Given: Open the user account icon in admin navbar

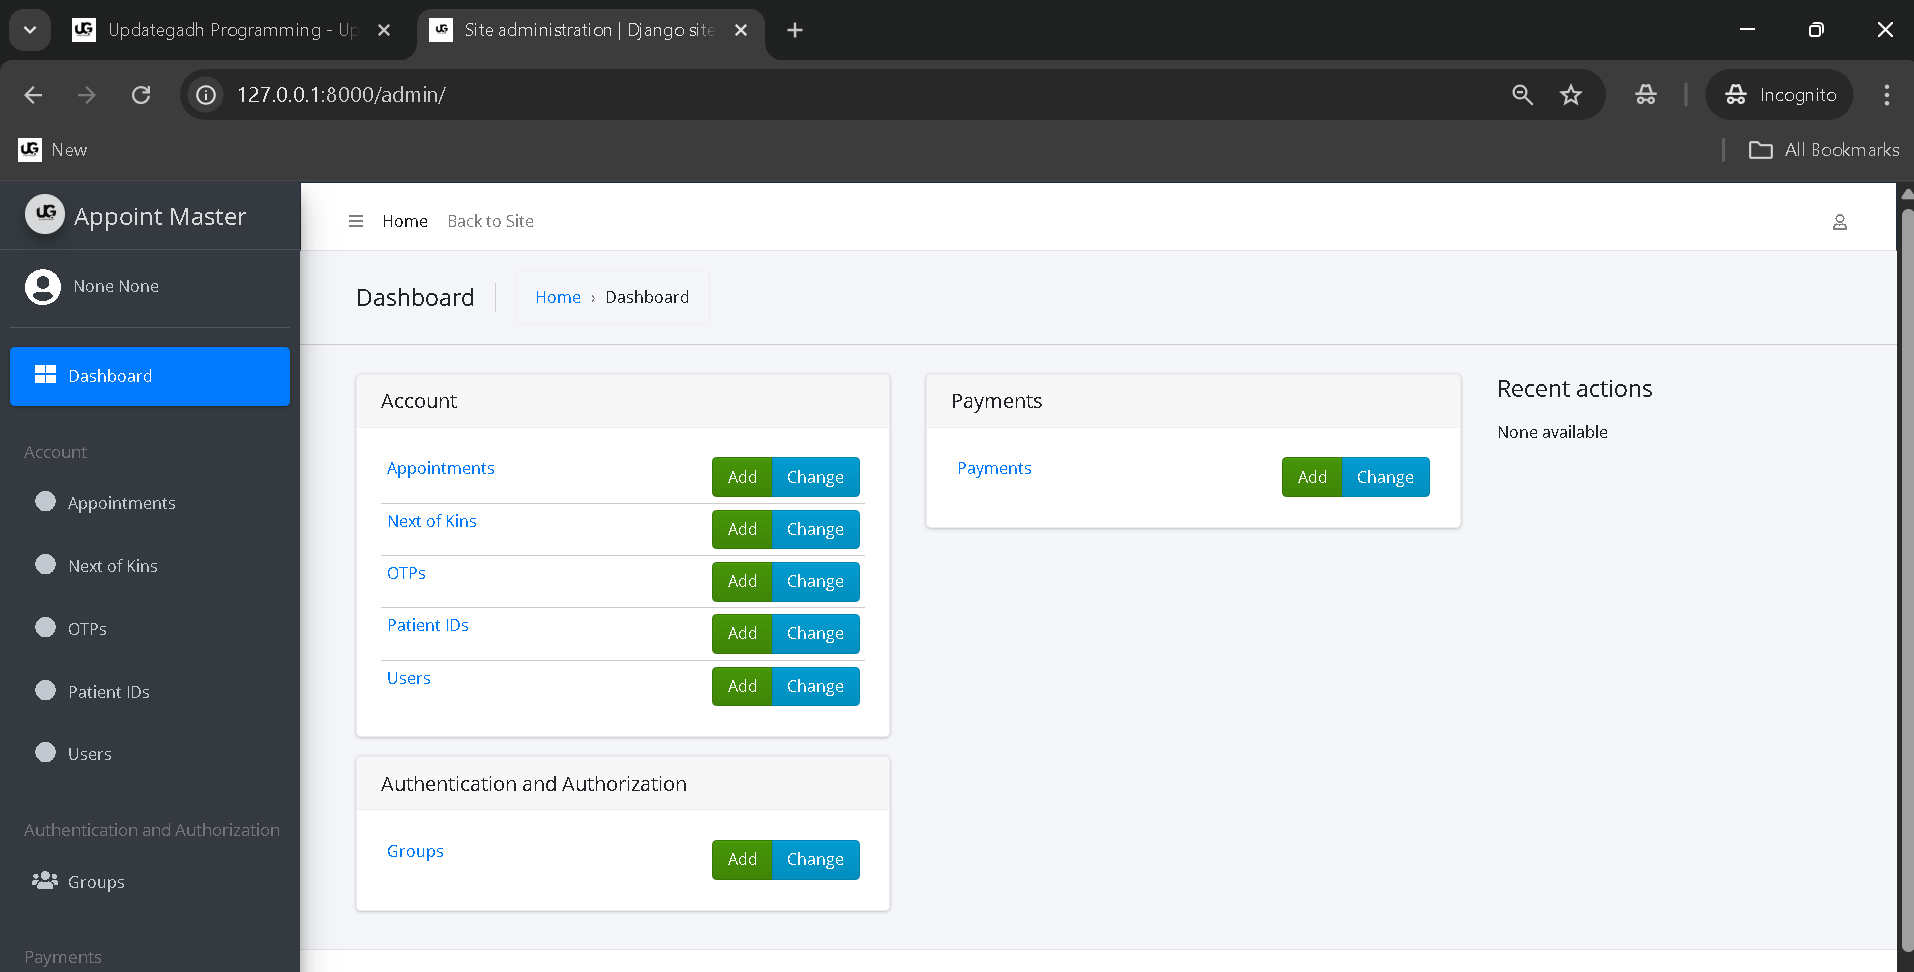Looking at the screenshot, I should pyautogui.click(x=1839, y=221).
